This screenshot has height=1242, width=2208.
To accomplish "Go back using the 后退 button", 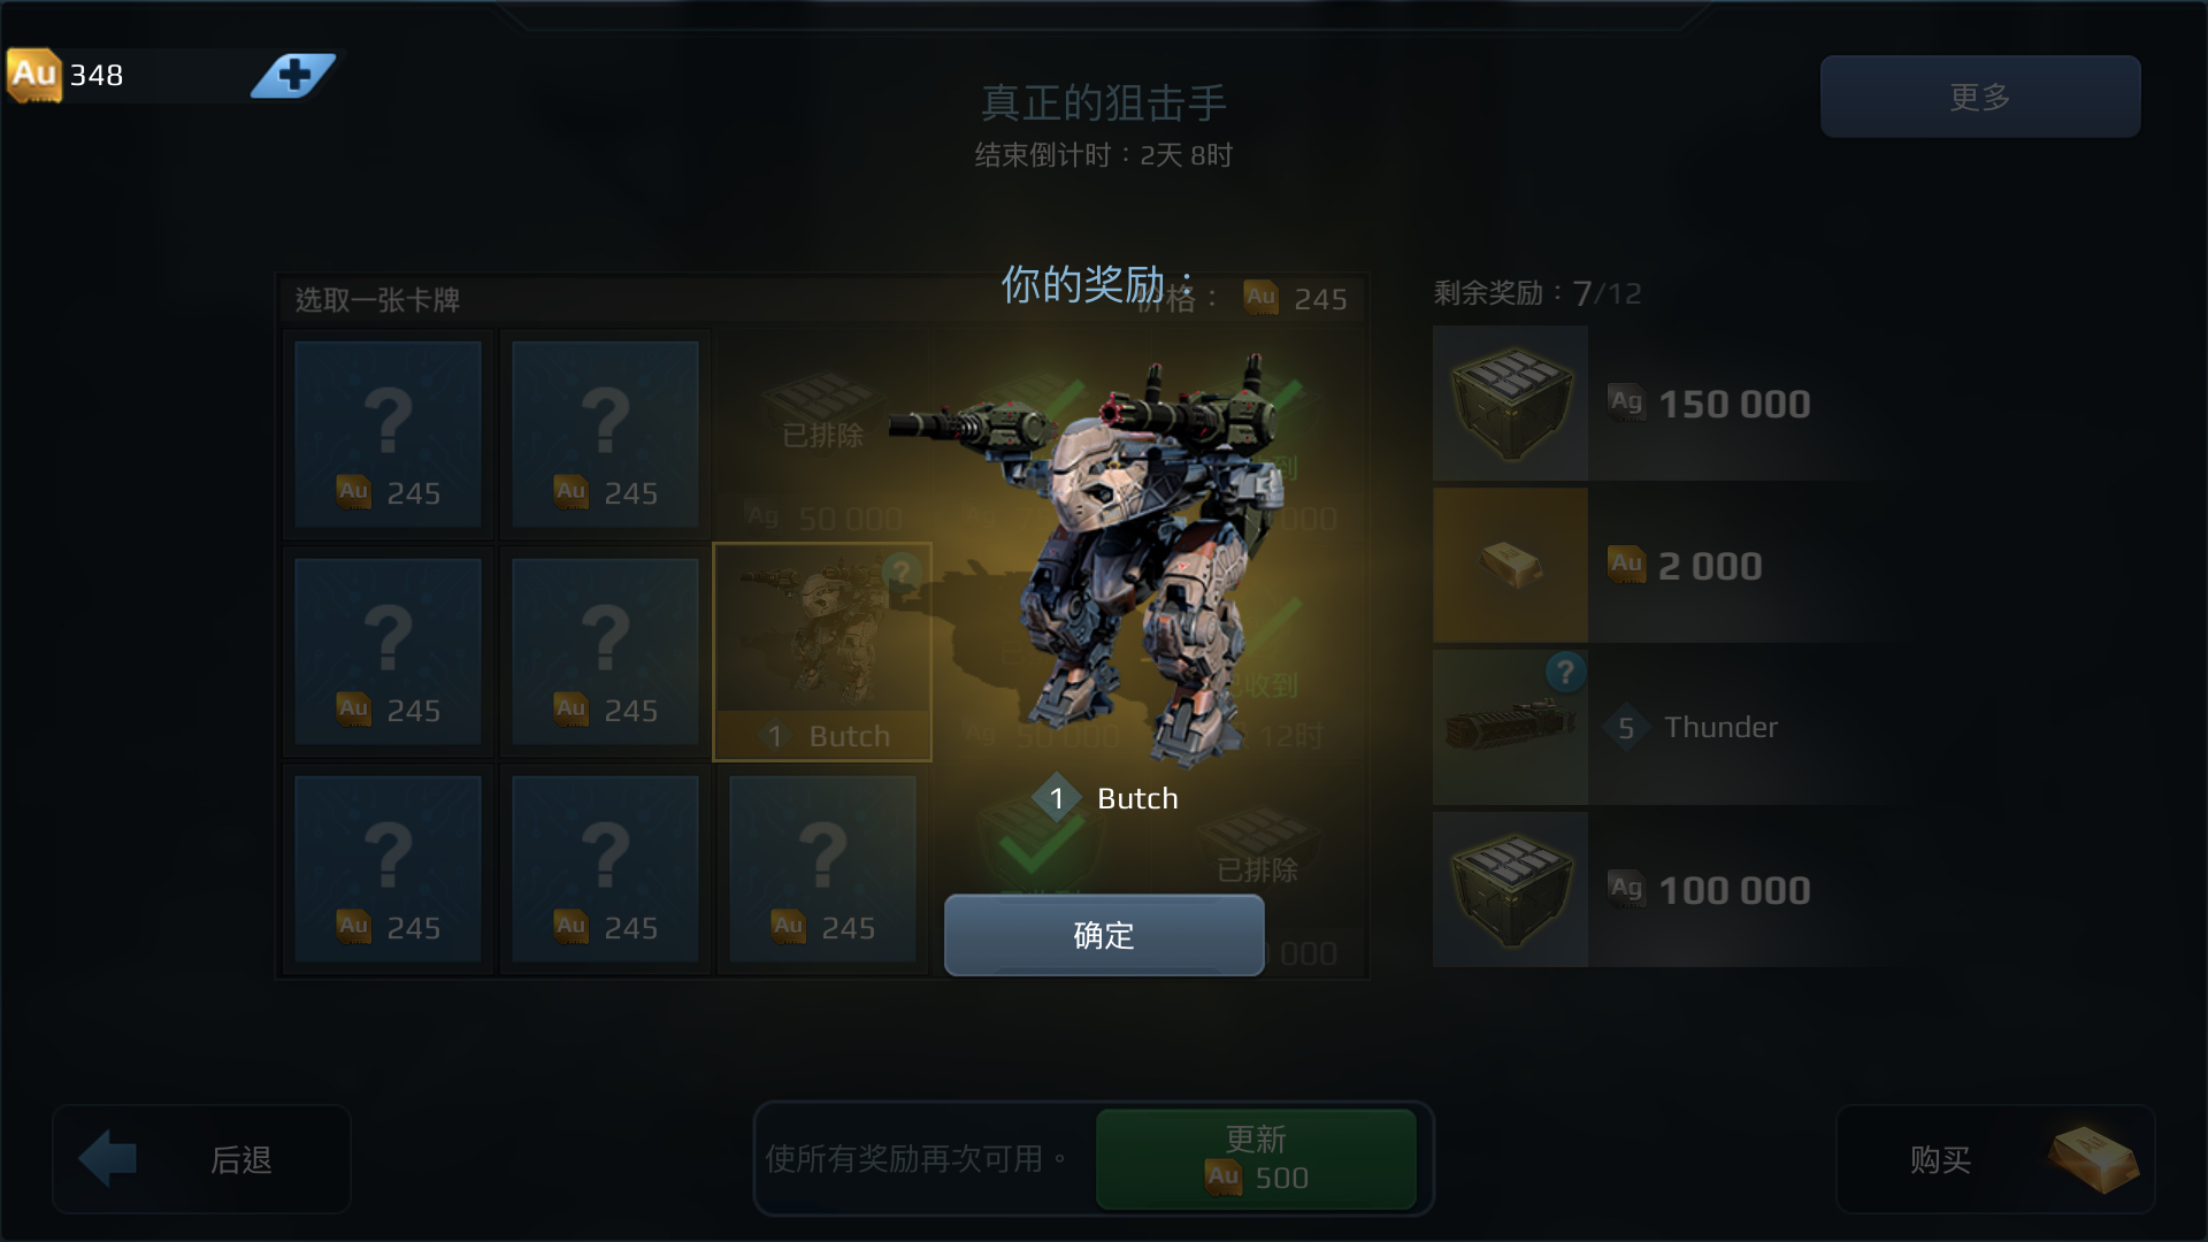I will point(201,1159).
